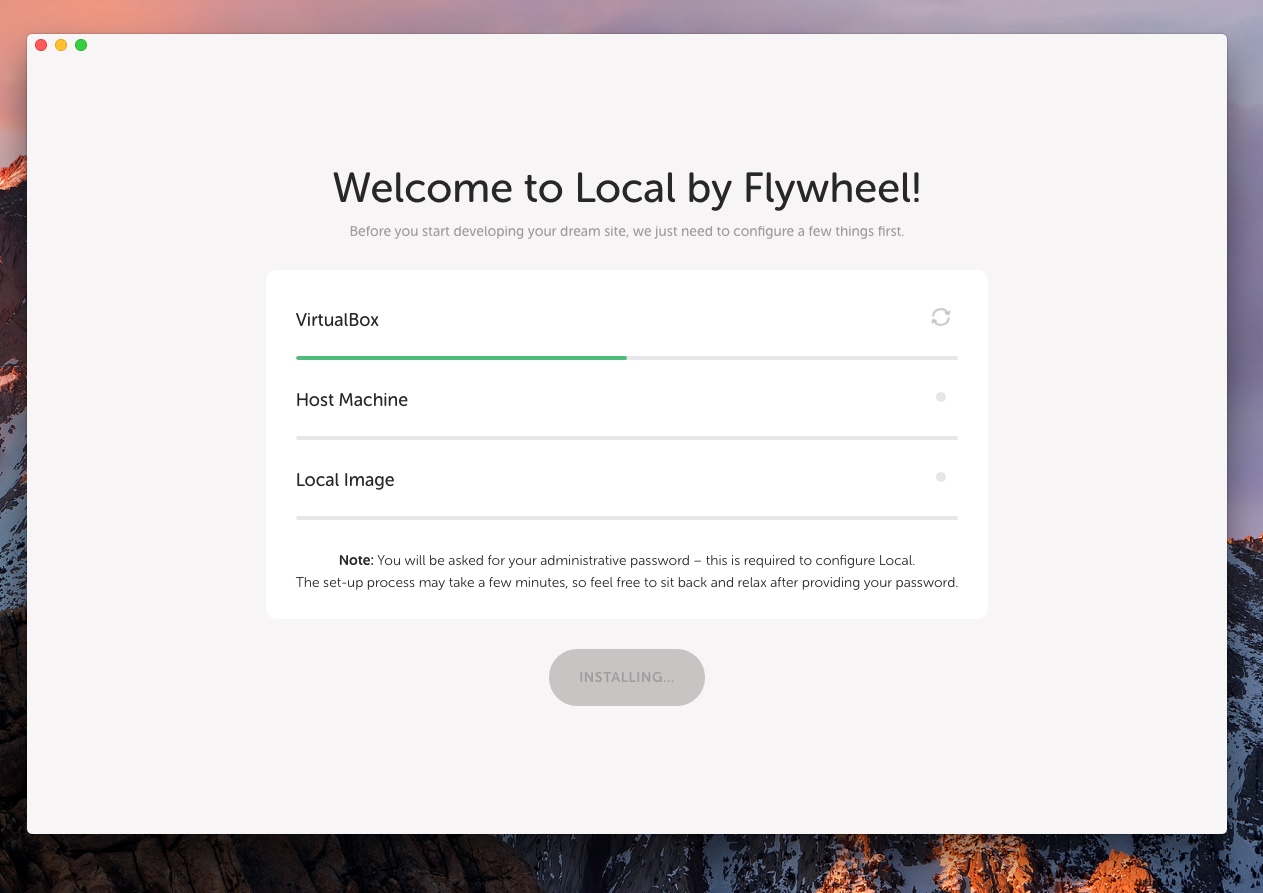Close the Local by Flywheel window
This screenshot has width=1263, height=893.
[41, 45]
